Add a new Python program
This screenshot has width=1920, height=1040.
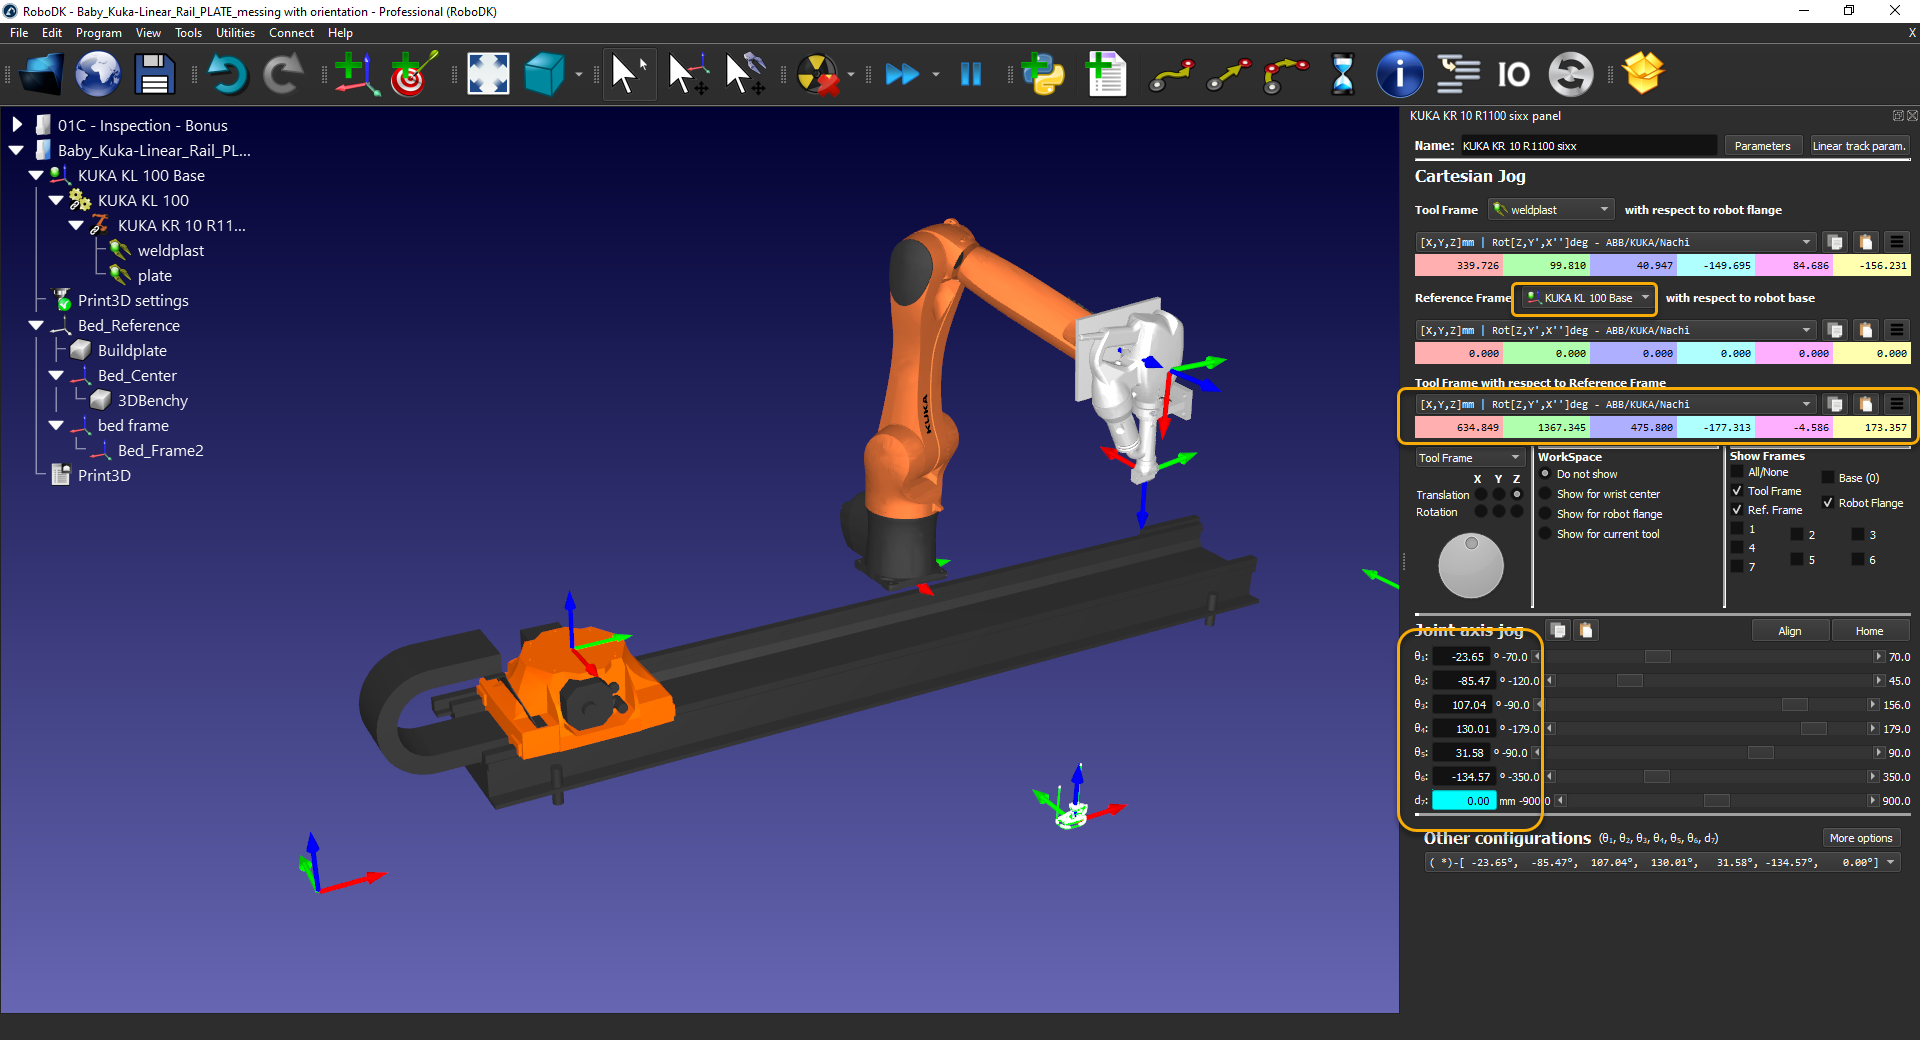pyautogui.click(x=1043, y=74)
